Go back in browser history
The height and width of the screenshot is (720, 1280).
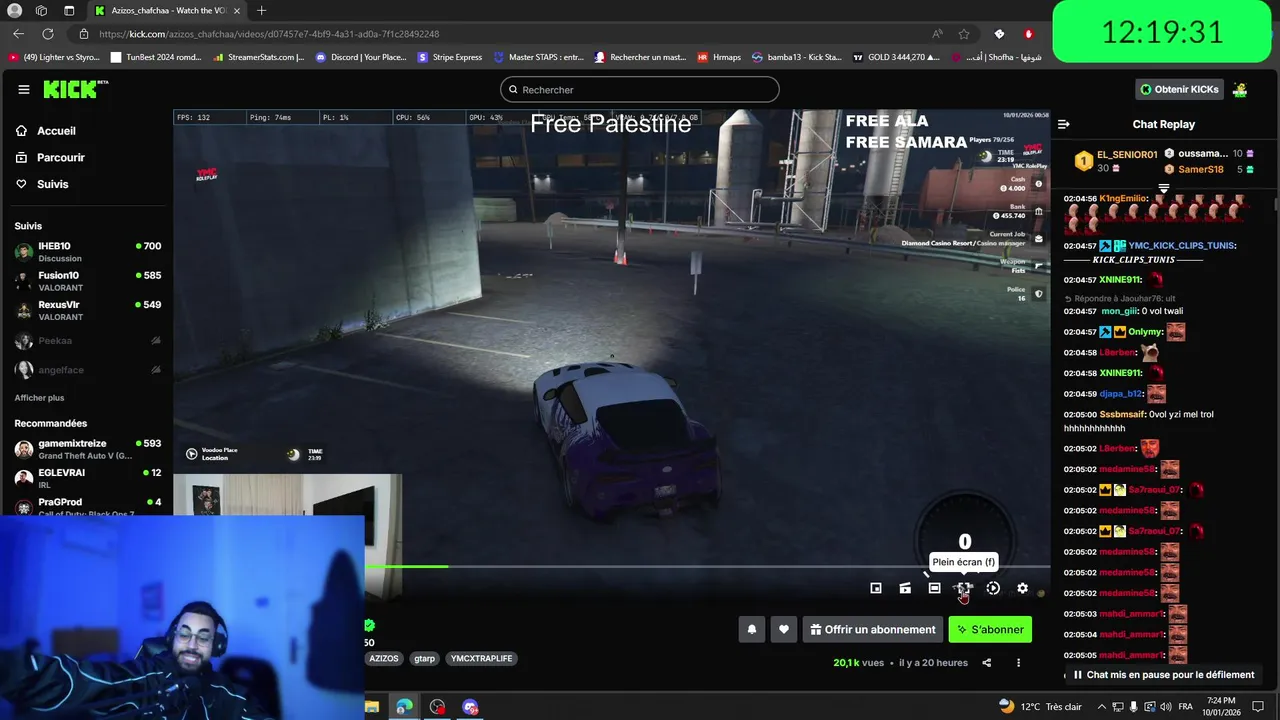tap(18, 34)
